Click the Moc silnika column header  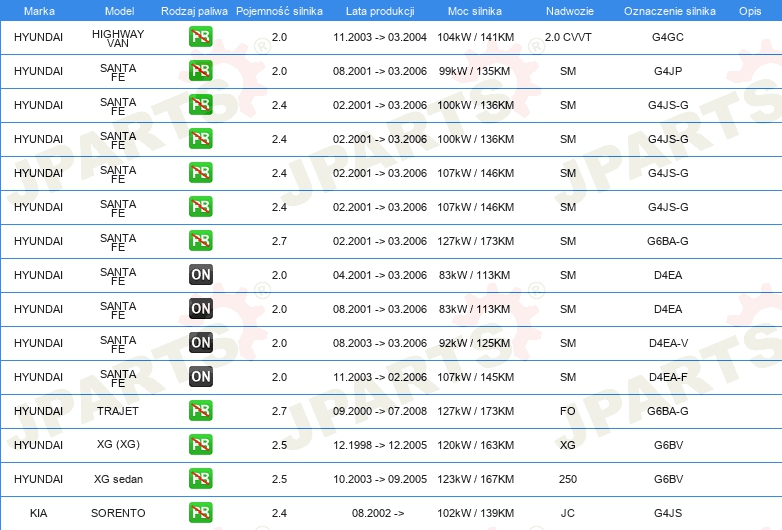pos(475,10)
